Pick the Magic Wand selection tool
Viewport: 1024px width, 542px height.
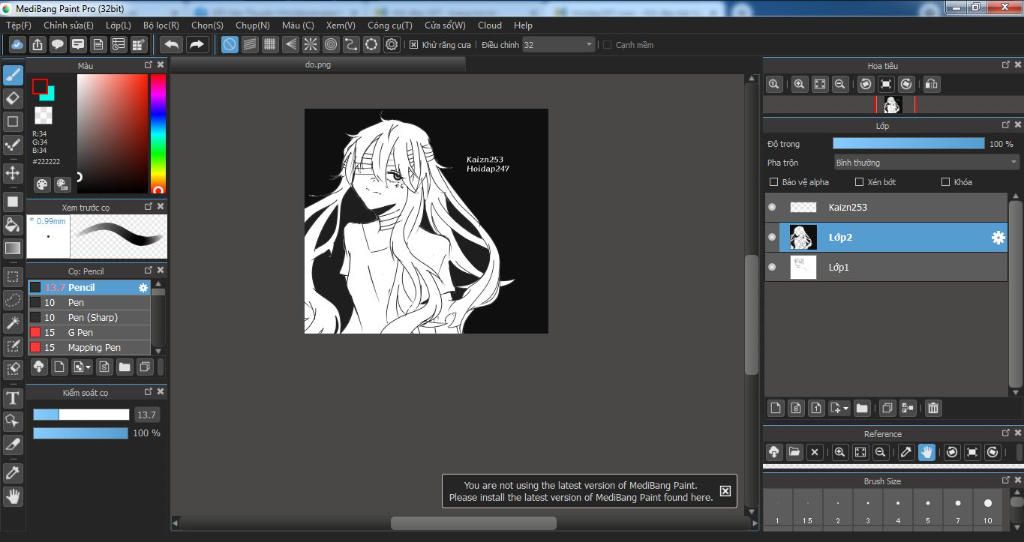[13, 323]
